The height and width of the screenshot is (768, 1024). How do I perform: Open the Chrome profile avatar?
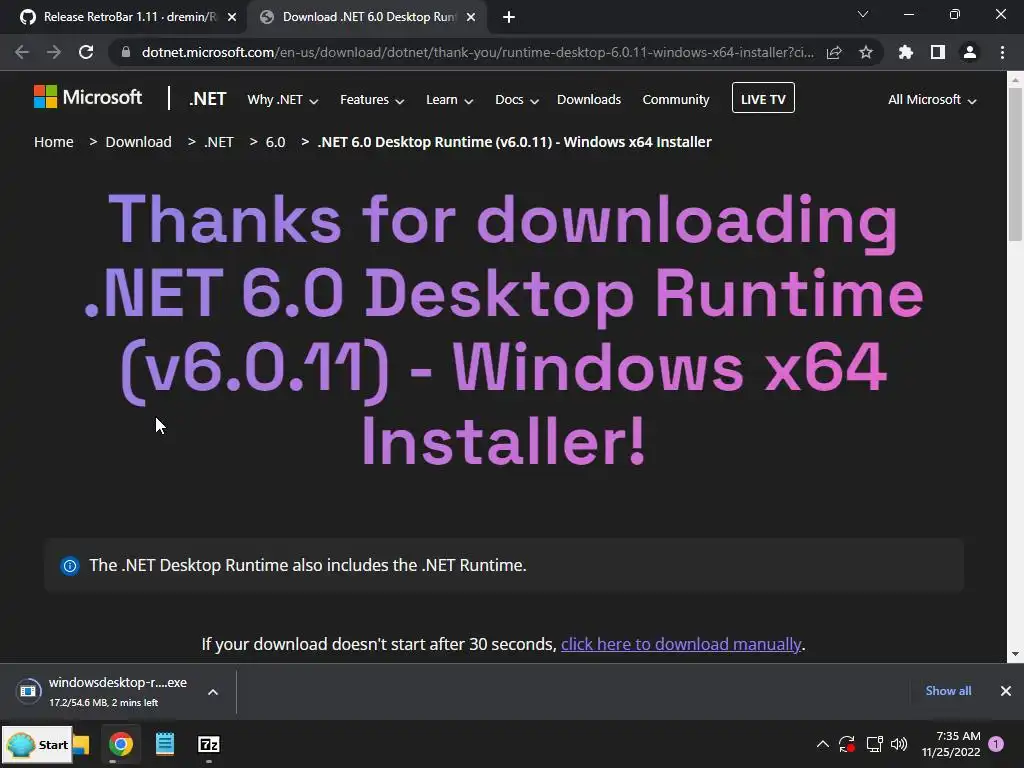point(970,52)
